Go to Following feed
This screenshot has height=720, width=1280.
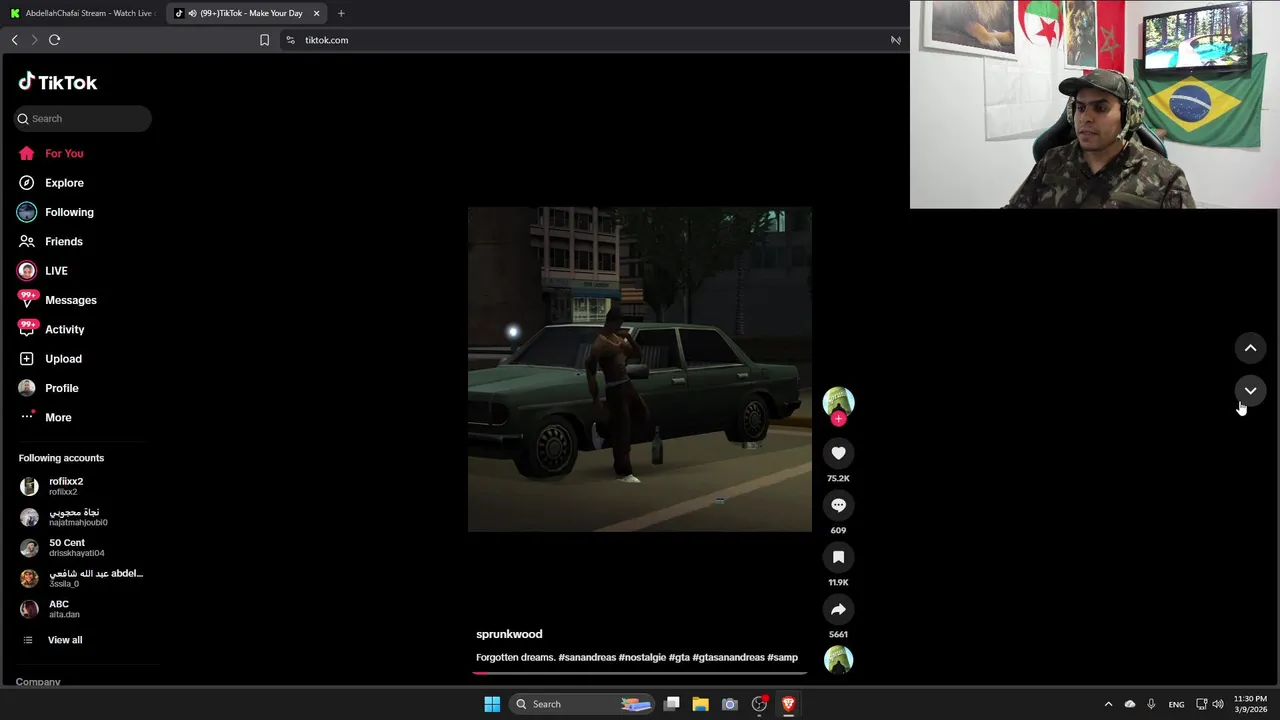click(69, 212)
